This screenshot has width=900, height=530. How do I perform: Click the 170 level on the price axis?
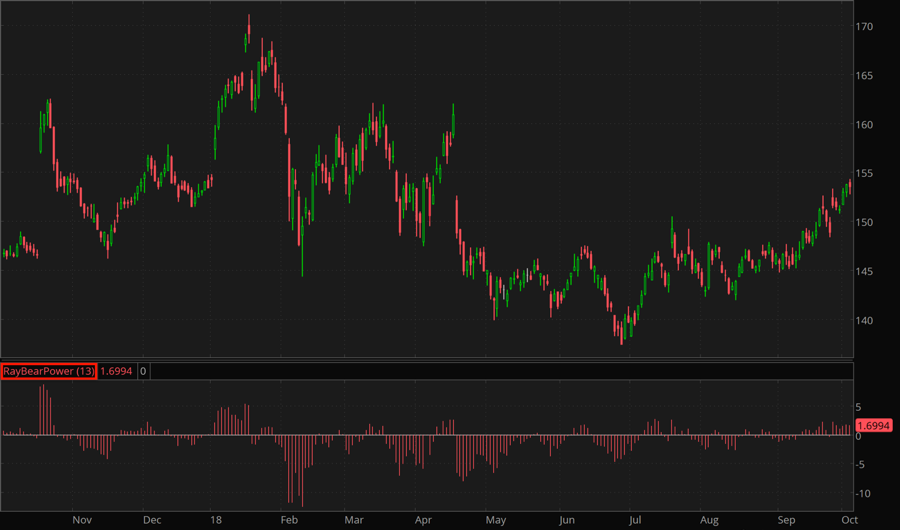(x=868, y=27)
